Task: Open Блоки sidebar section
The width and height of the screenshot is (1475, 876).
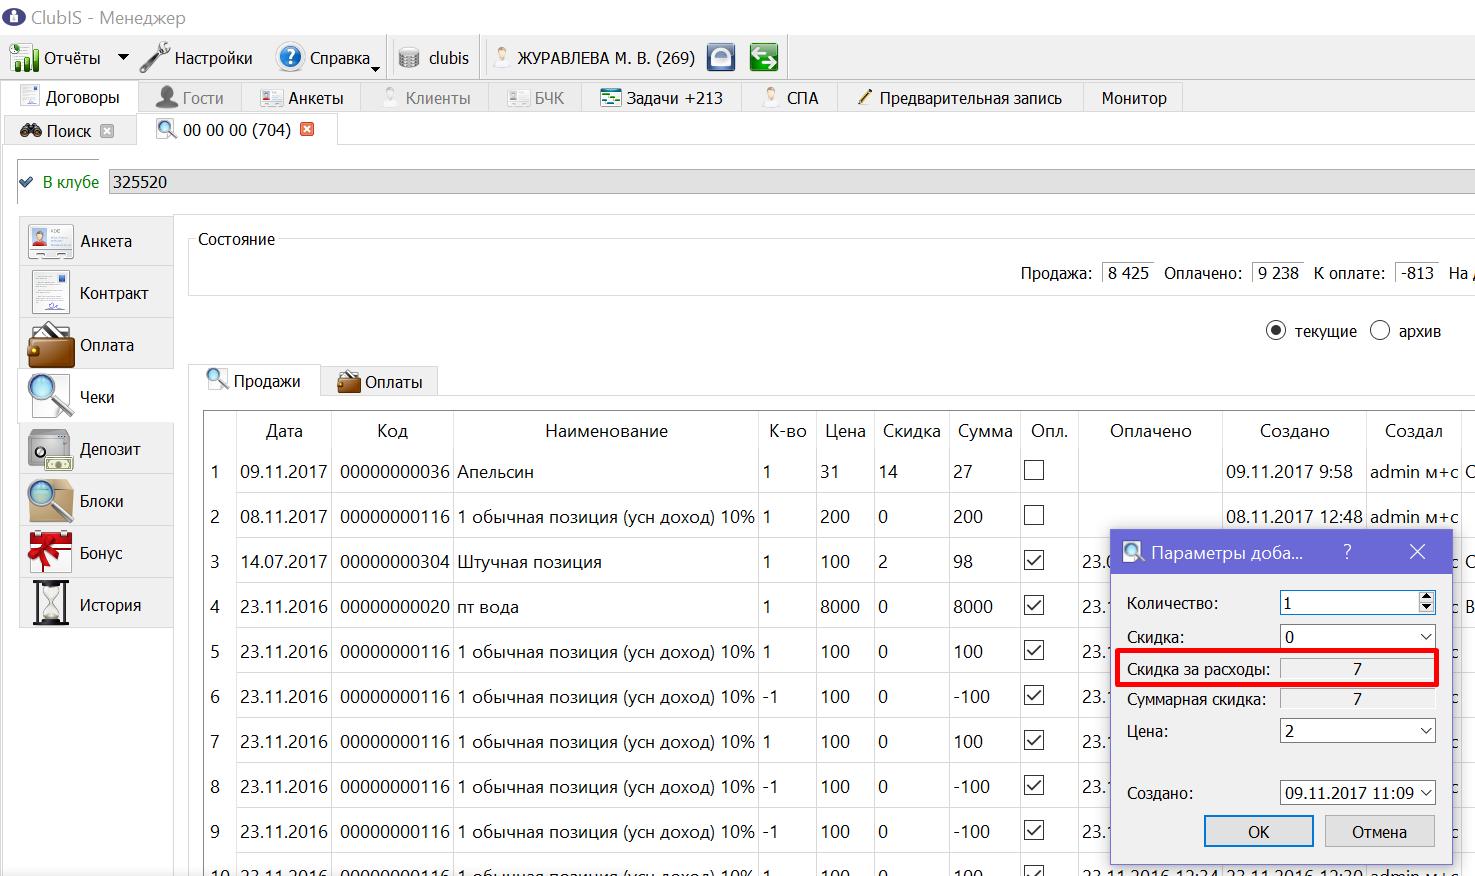Action: (96, 501)
